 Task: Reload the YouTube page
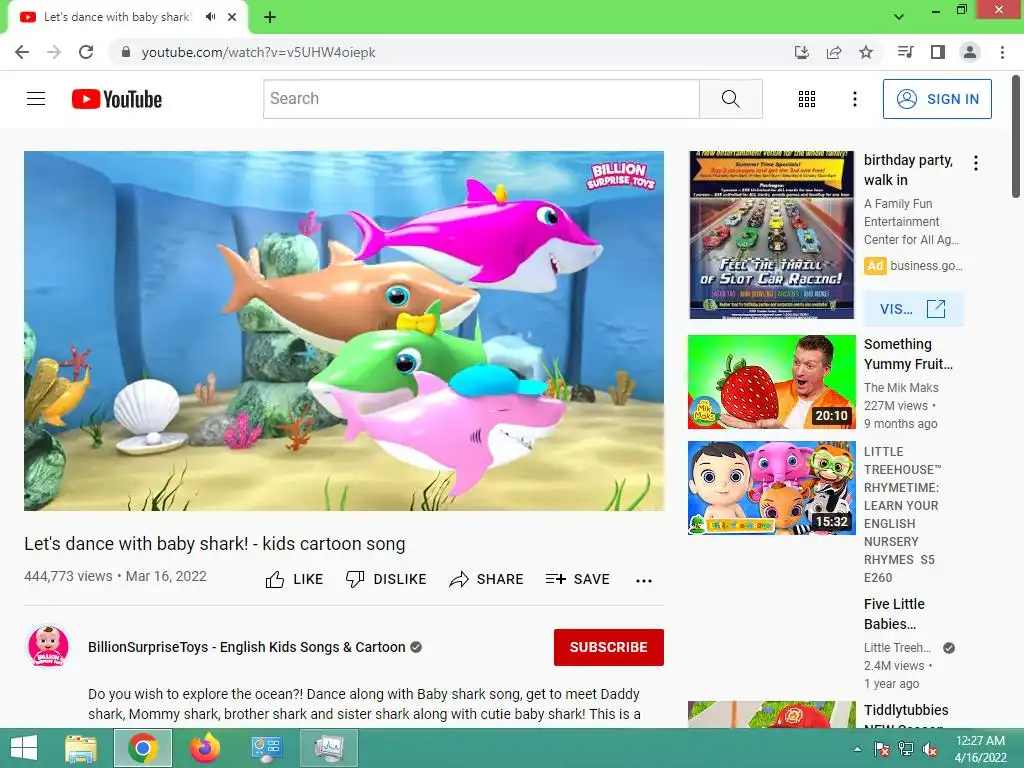[x=86, y=52]
